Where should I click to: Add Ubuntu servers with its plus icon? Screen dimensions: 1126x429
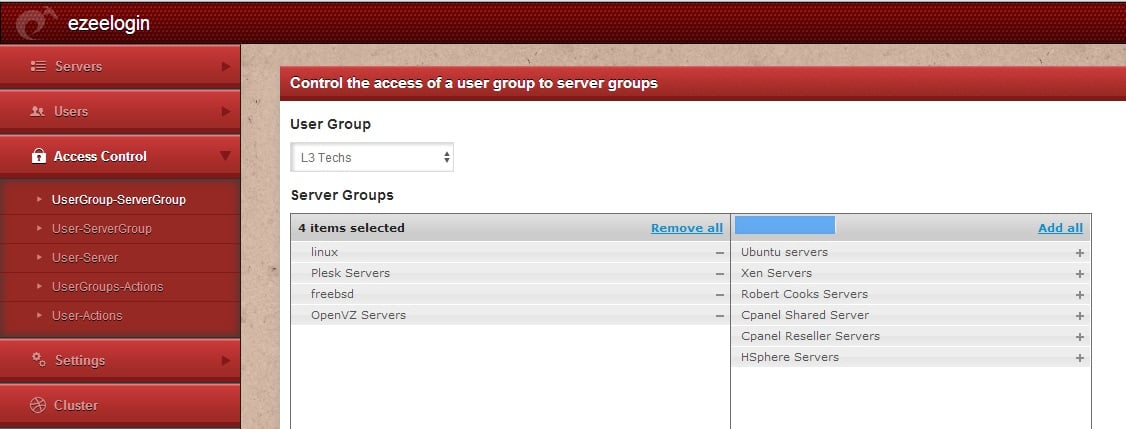coord(1079,253)
